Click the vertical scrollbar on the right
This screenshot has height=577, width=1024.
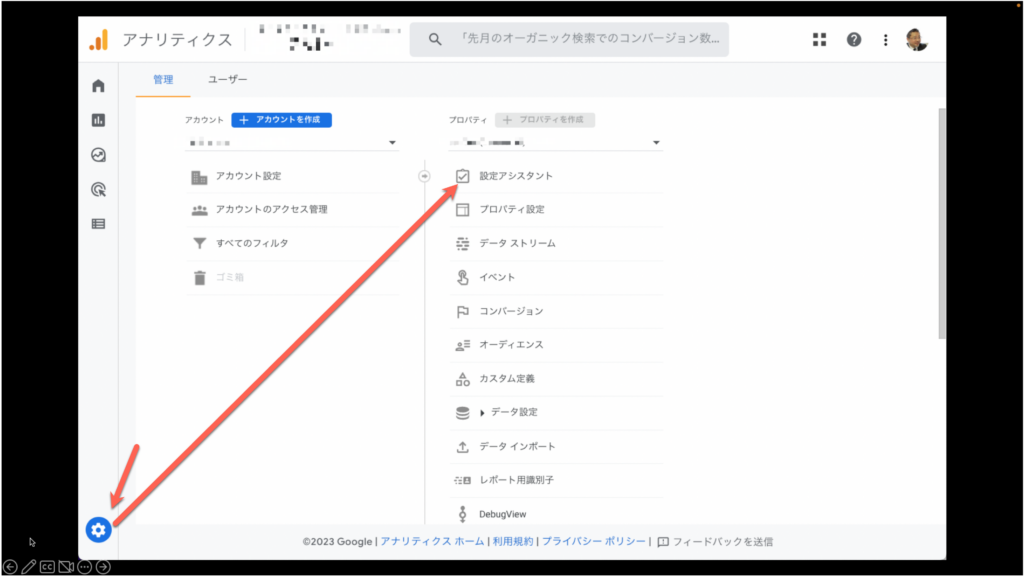(x=942, y=224)
